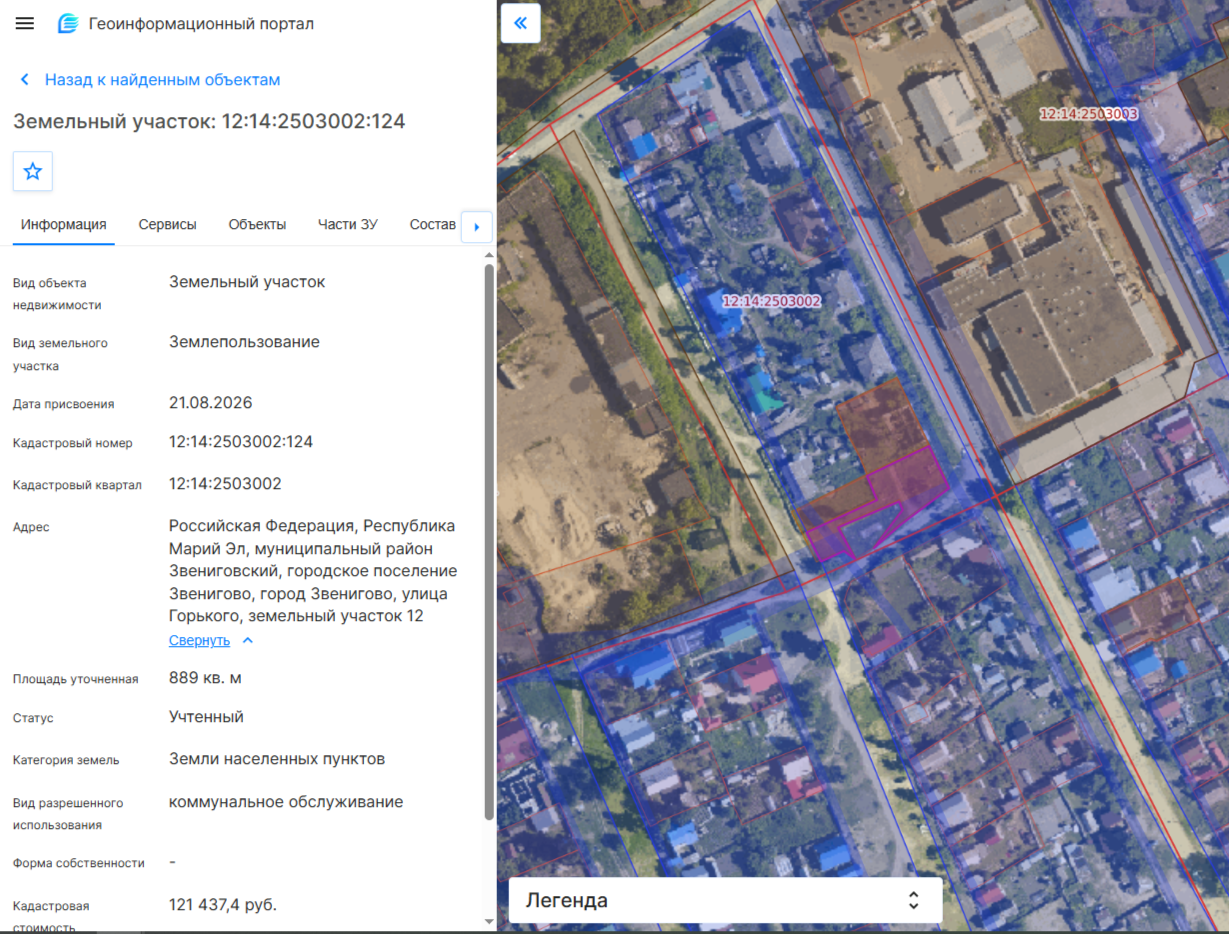The height and width of the screenshot is (934, 1229).
Task: Click the 12:14:2503002 quarter label on map
Action: coord(771,301)
